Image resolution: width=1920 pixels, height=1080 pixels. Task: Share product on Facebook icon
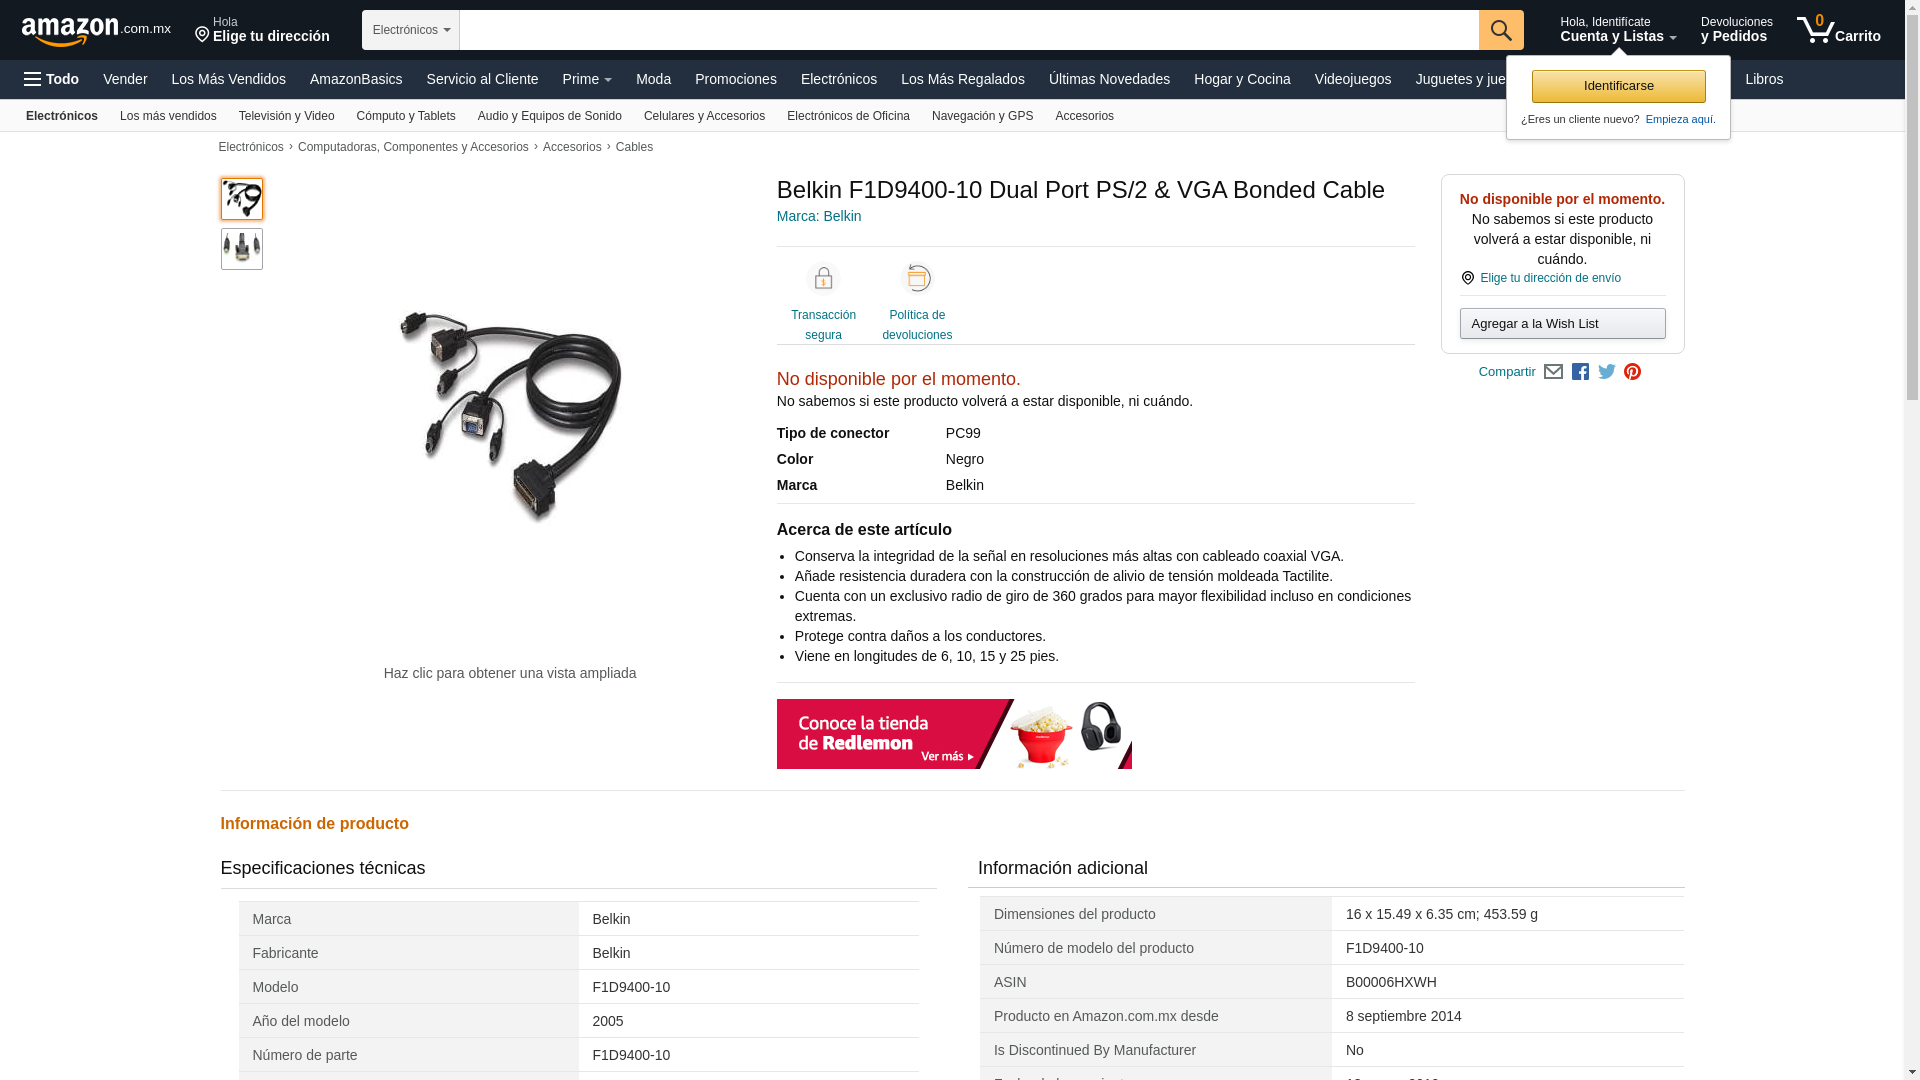[1580, 372]
